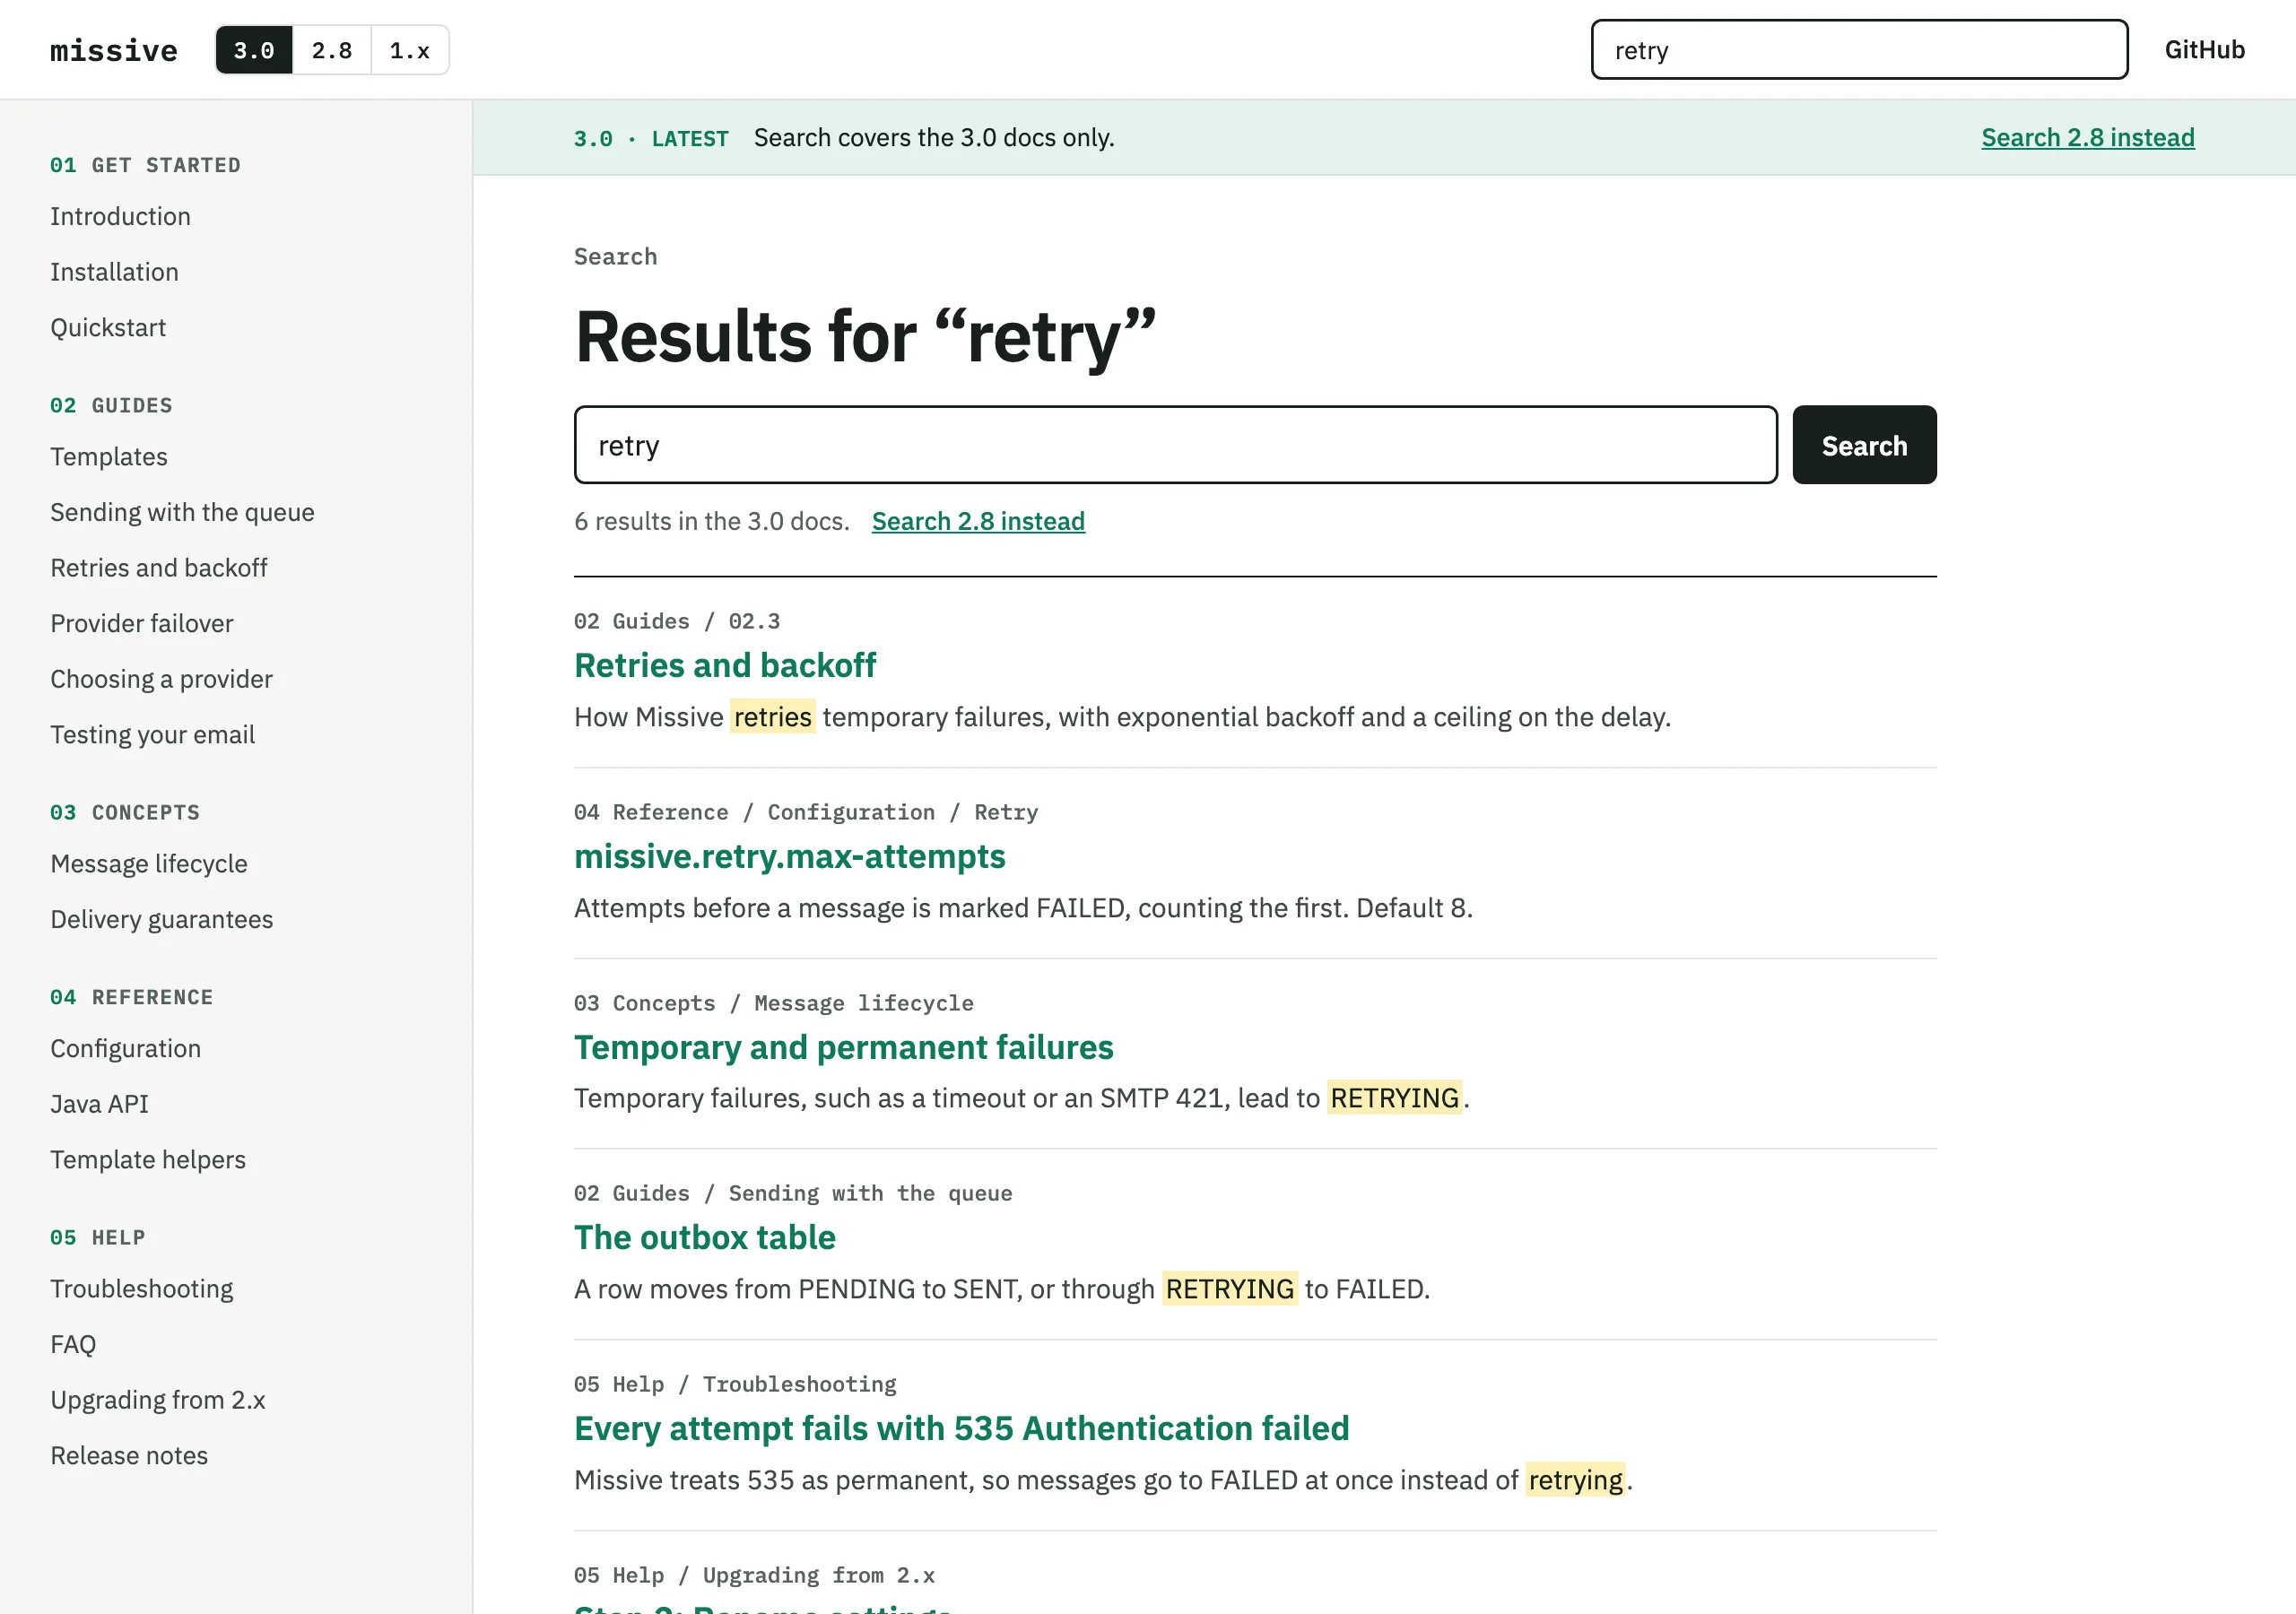Open Introduction in sidebar

click(120, 216)
